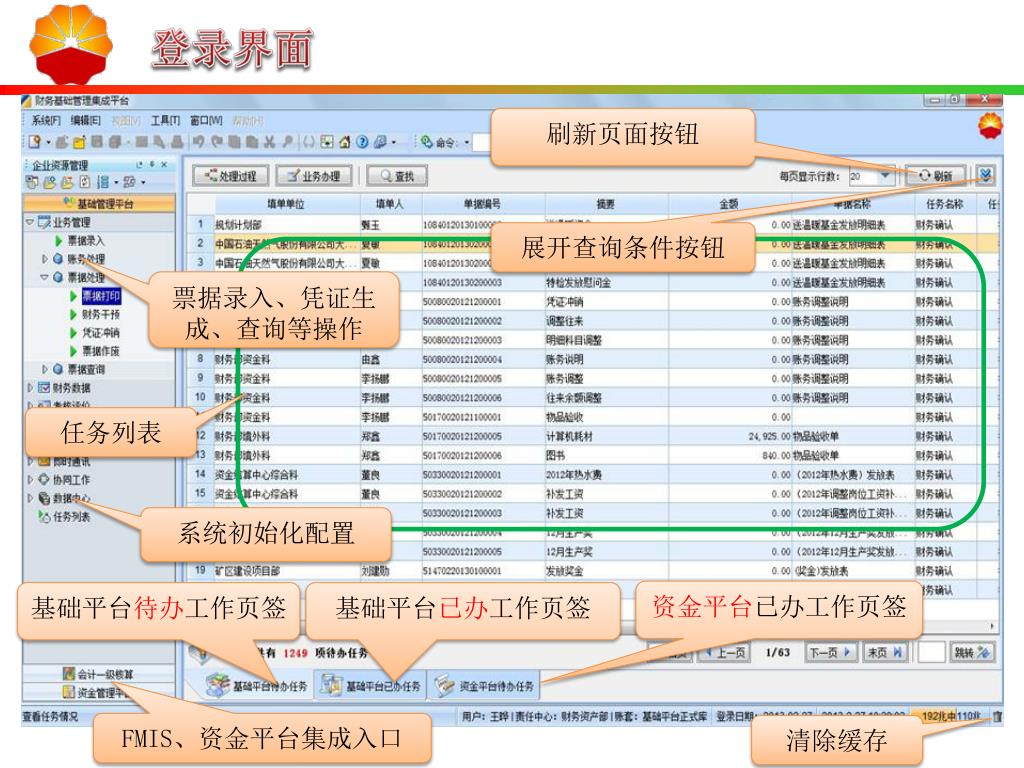Click the 单据编号 column header
Screen dimensions: 1024x768
[482, 204]
